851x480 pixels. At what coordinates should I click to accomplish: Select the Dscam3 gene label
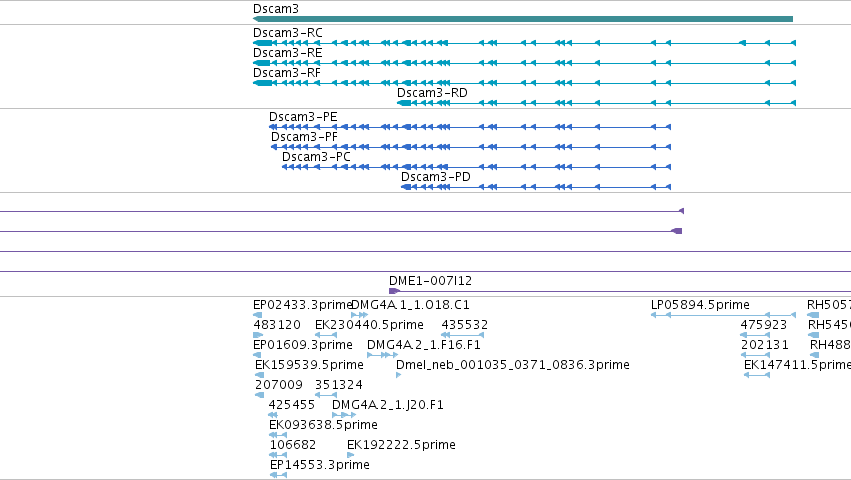276,9
